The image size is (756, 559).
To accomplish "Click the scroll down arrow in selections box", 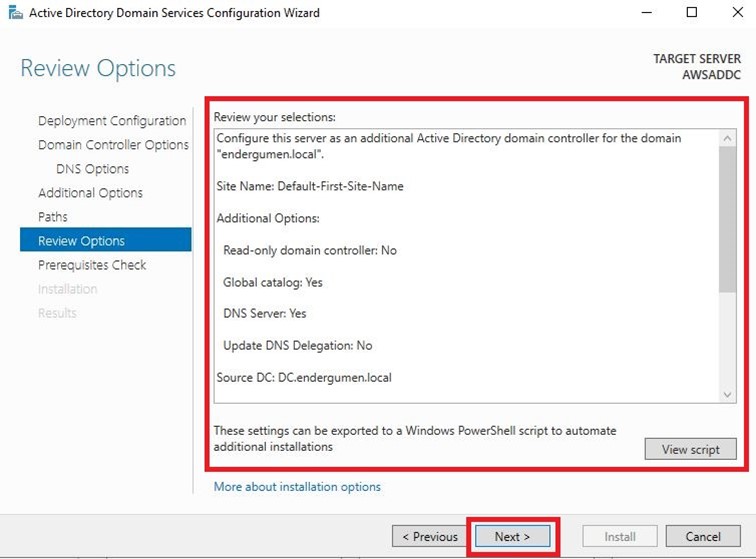I will [727, 395].
